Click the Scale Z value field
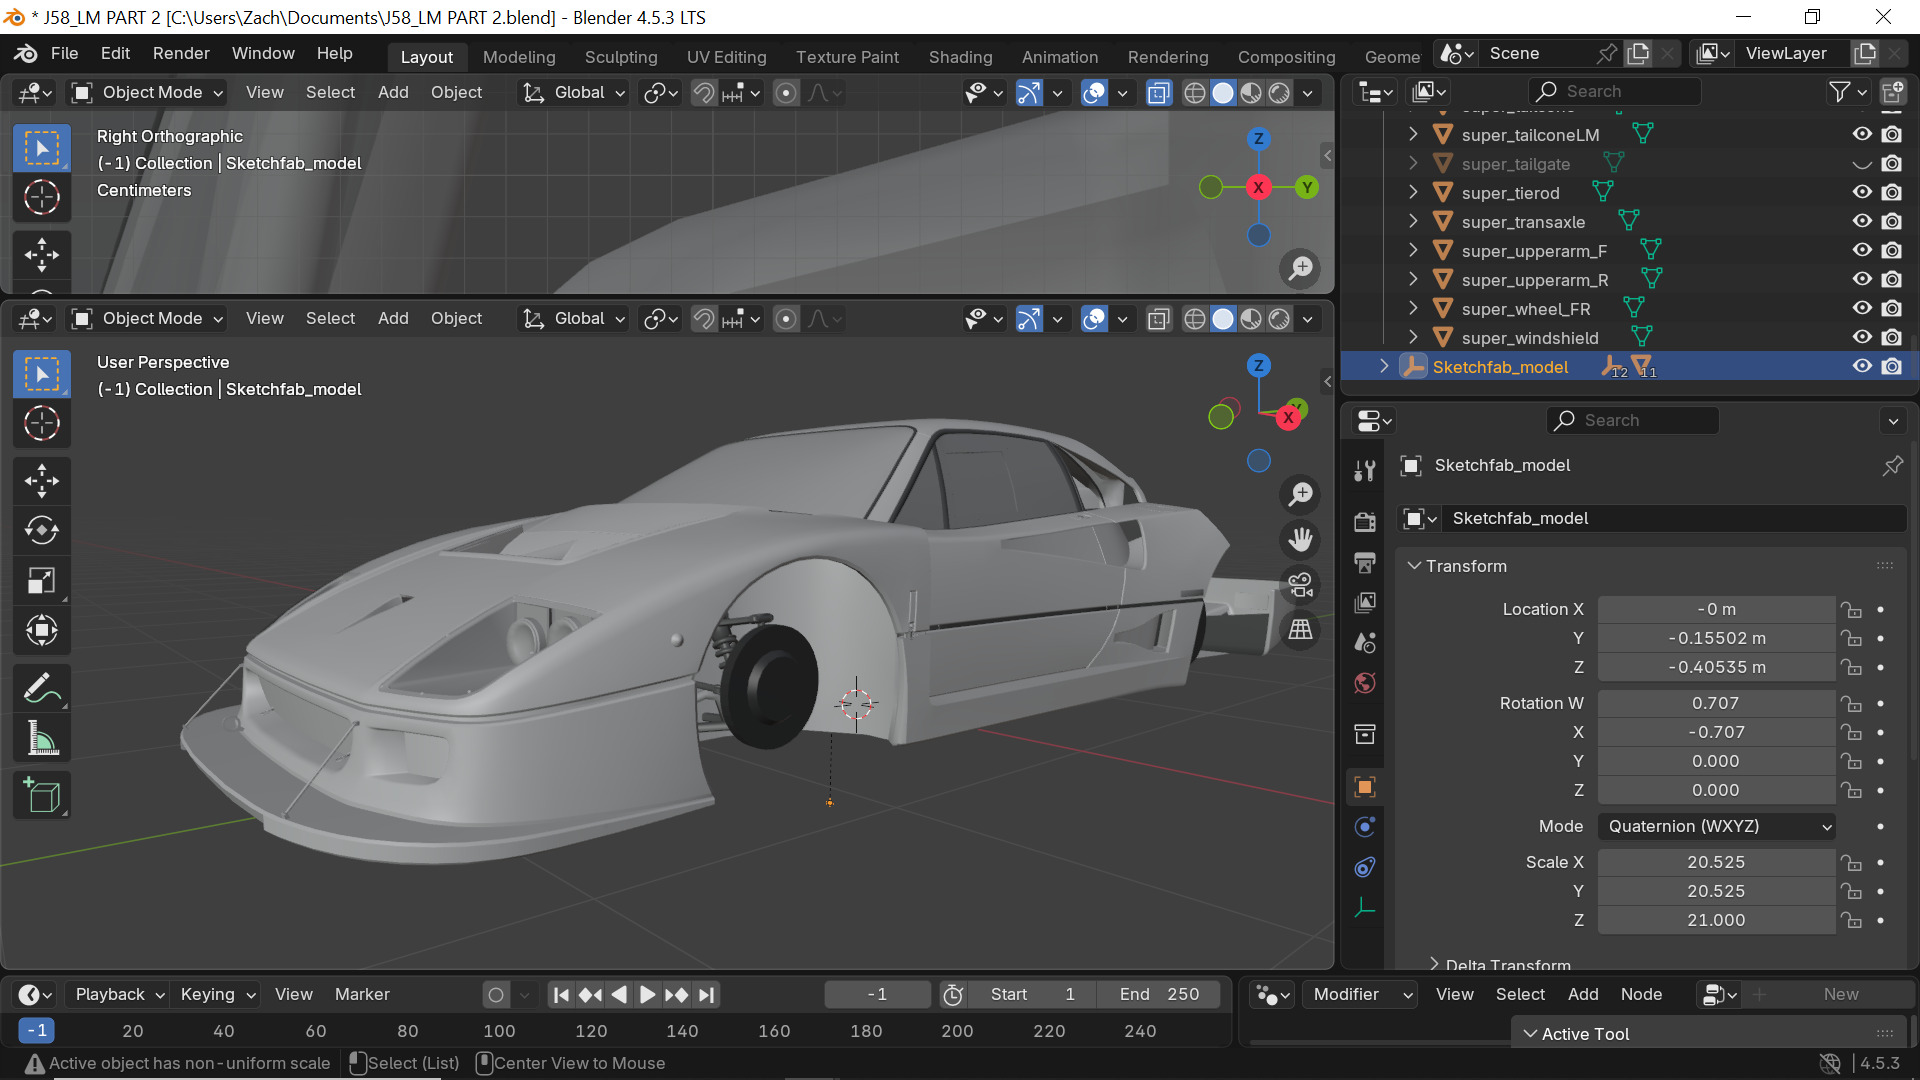This screenshot has height=1080, width=1920. point(1716,920)
